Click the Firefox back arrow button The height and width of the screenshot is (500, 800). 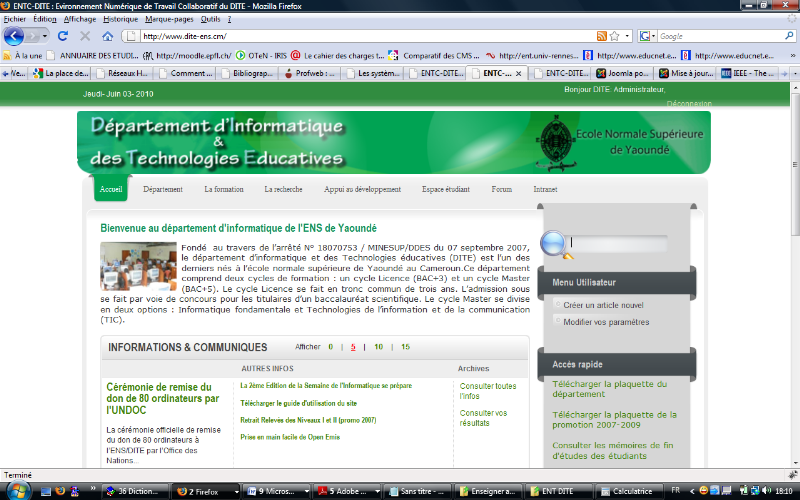(14, 36)
